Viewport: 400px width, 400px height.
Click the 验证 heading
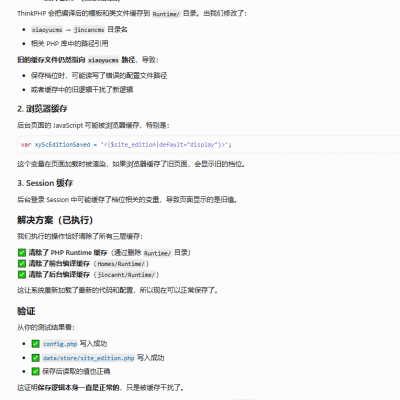coord(26,311)
